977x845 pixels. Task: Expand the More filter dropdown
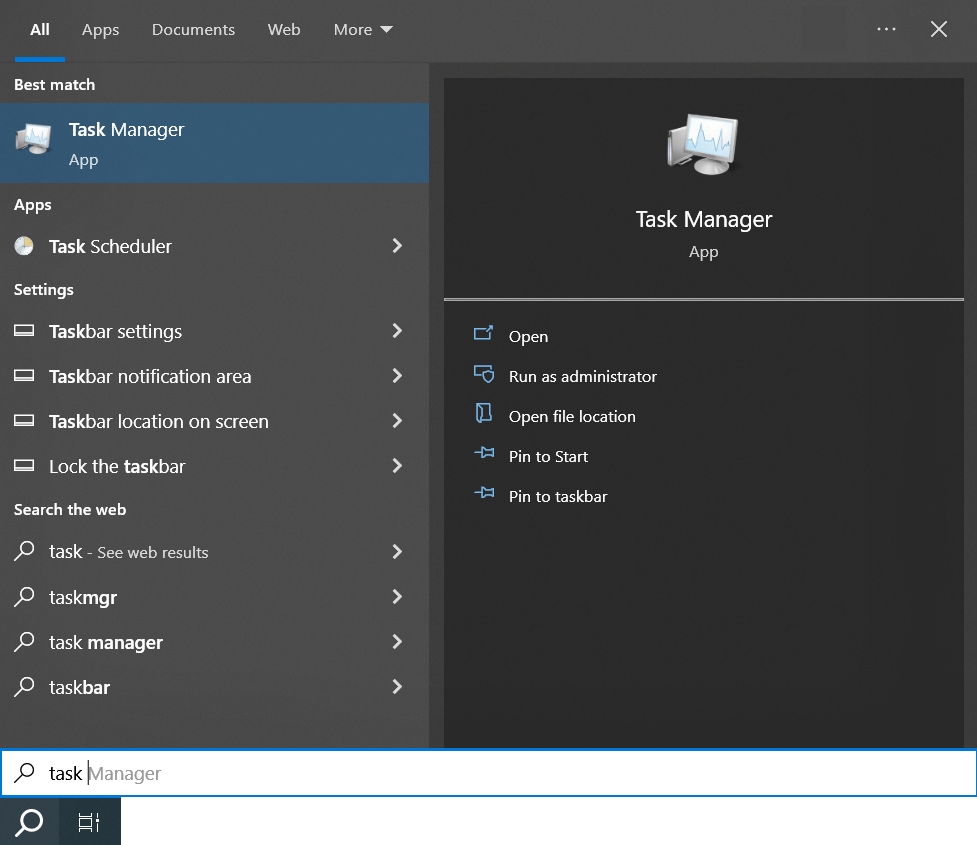point(363,30)
